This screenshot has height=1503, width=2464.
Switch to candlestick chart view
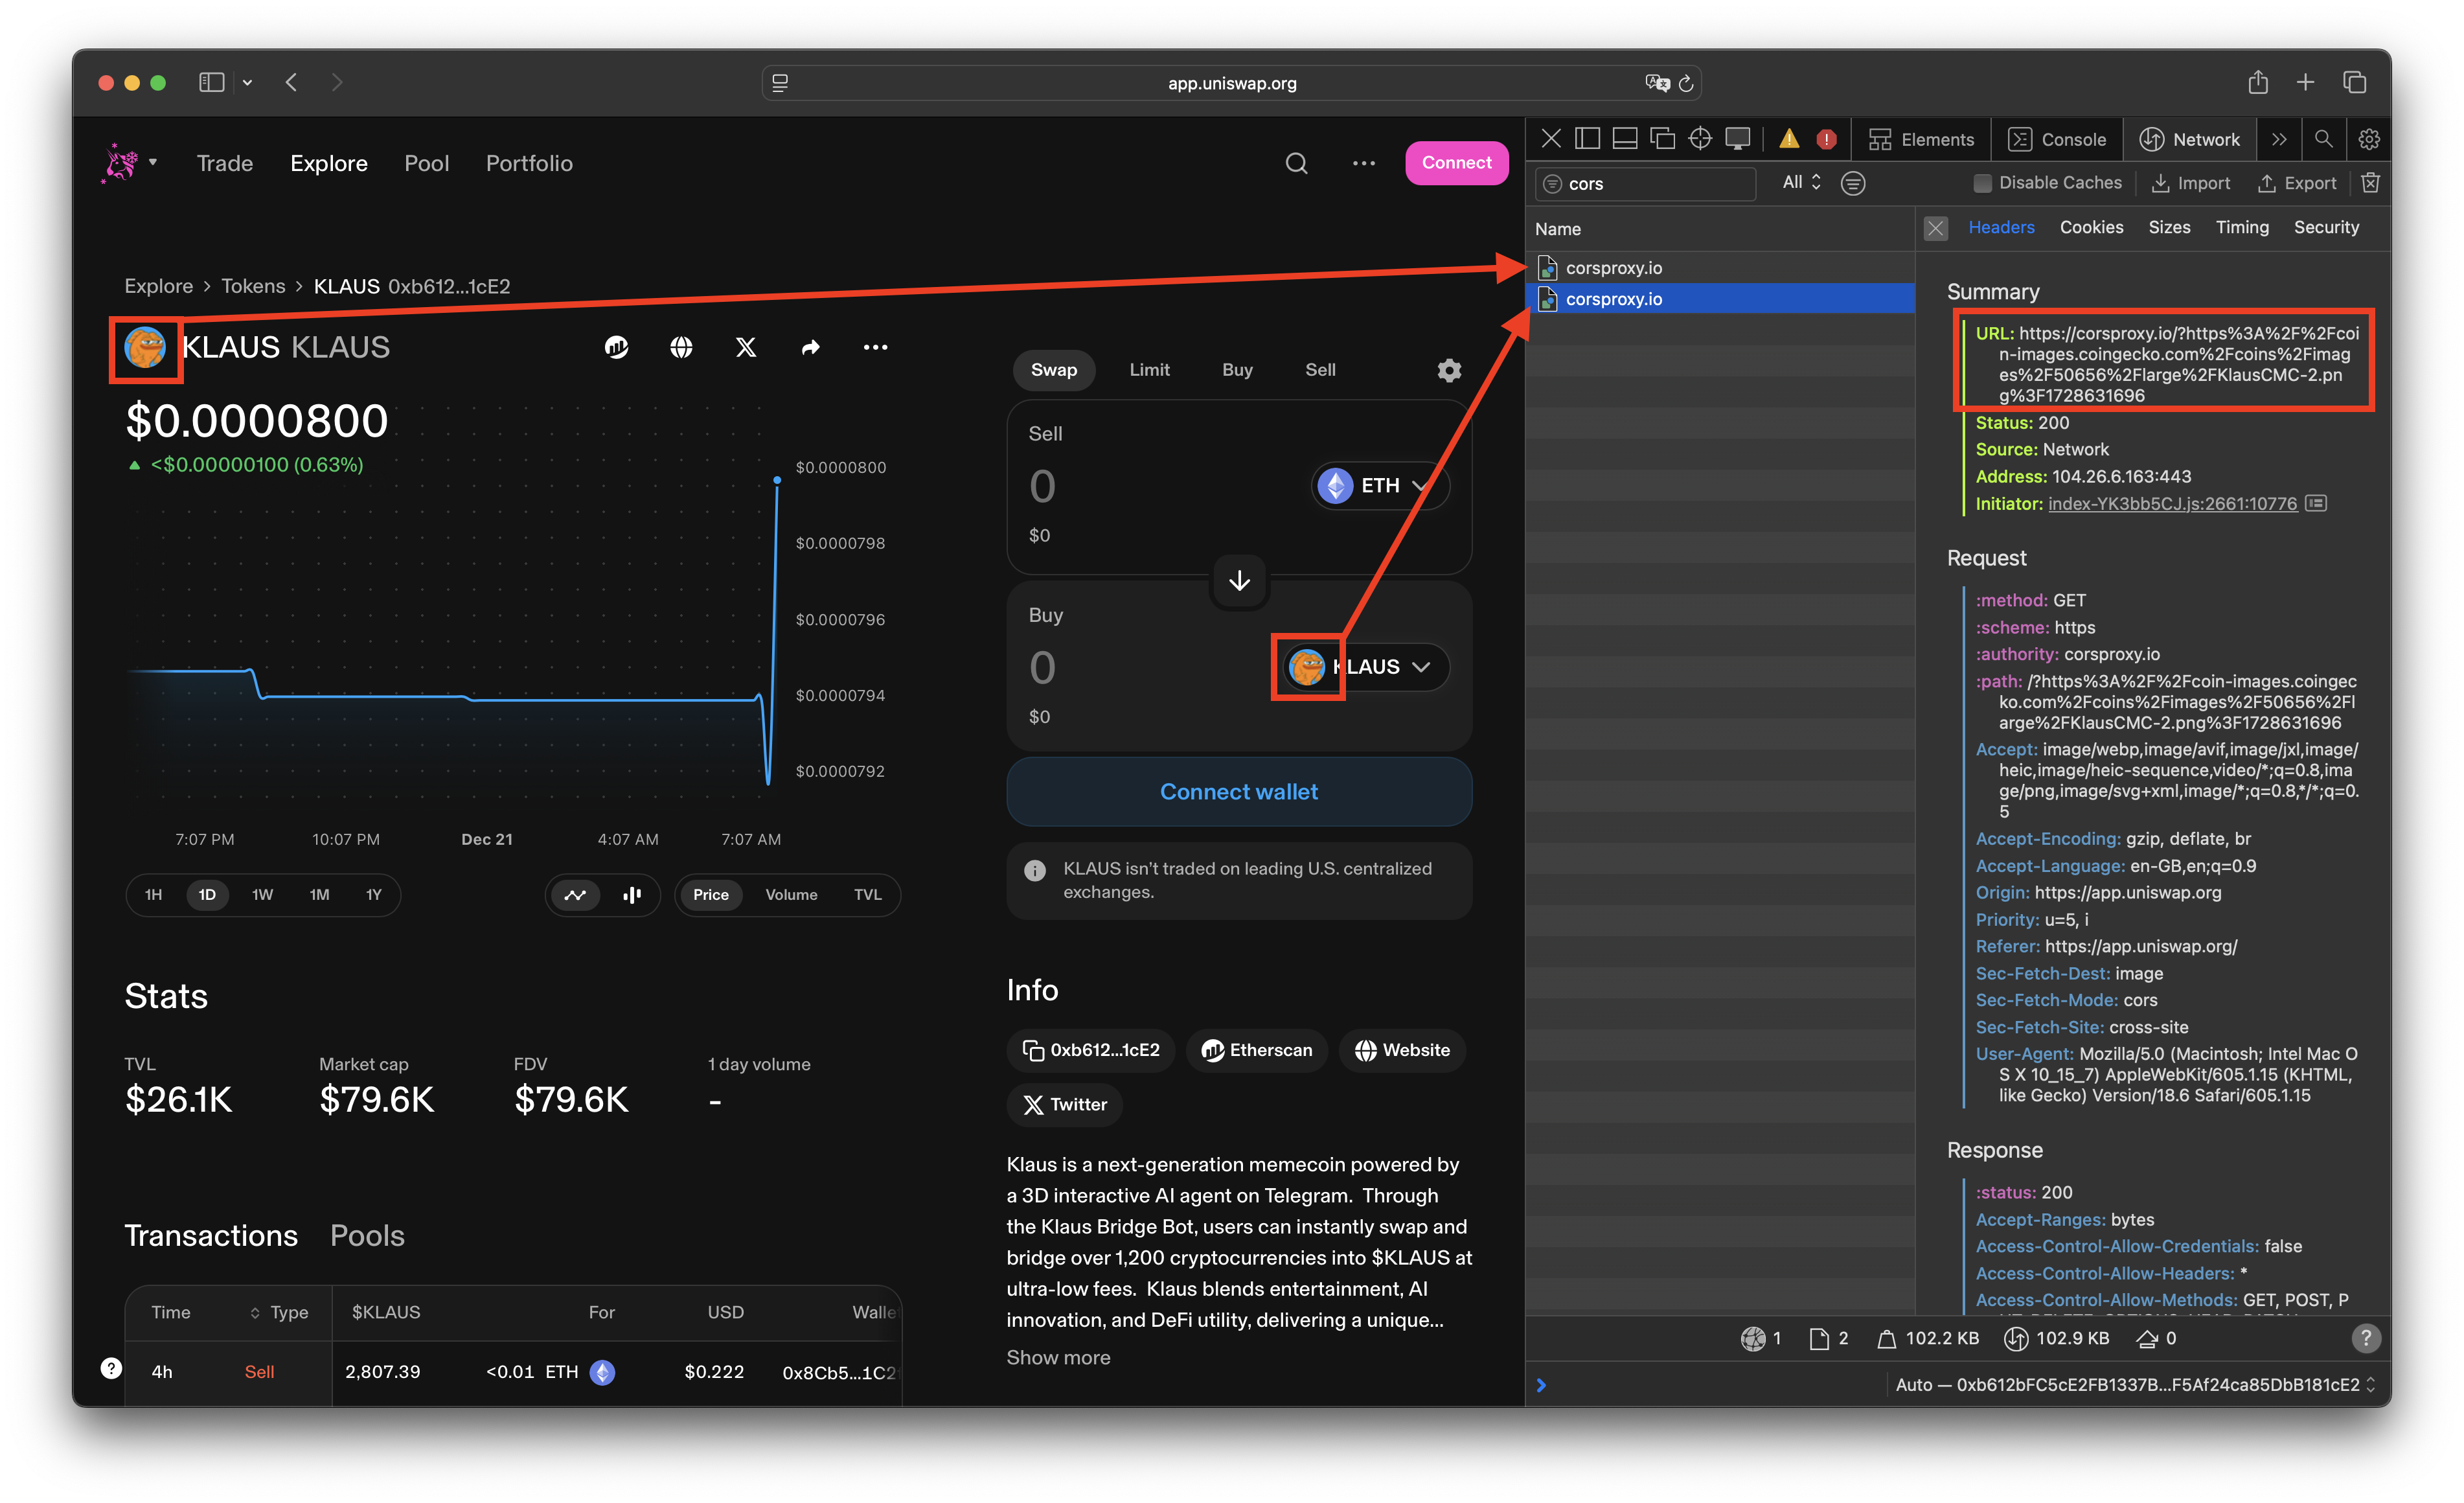click(x=632, y=894)
